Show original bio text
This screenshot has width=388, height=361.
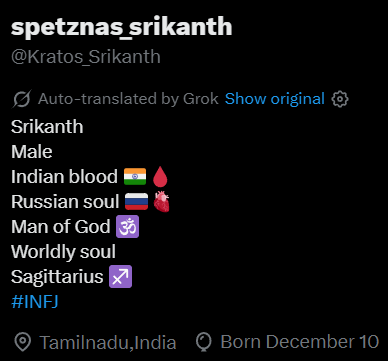pyautogui.click(x=275, y=99)
